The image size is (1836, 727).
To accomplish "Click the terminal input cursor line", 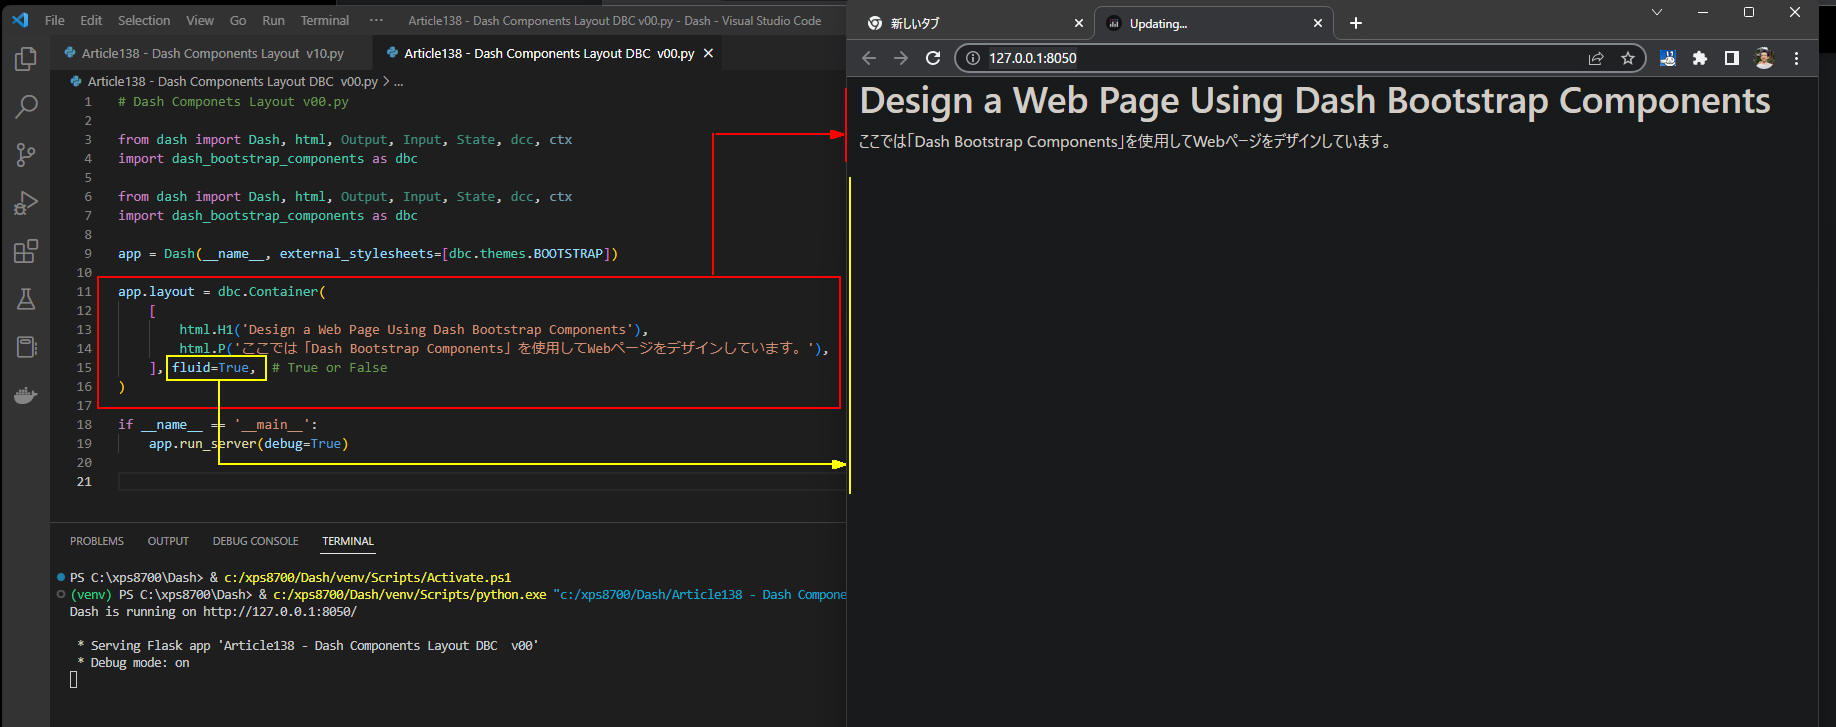I will pos(73,680).
